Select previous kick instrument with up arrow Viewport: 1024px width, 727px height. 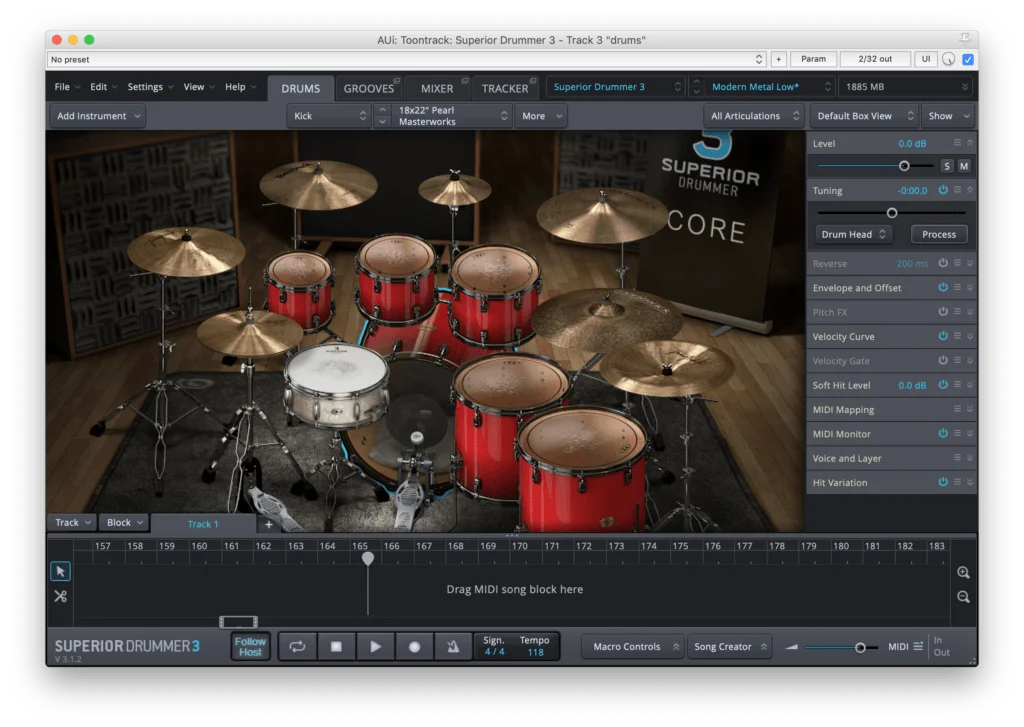click(x=383, y=110)
